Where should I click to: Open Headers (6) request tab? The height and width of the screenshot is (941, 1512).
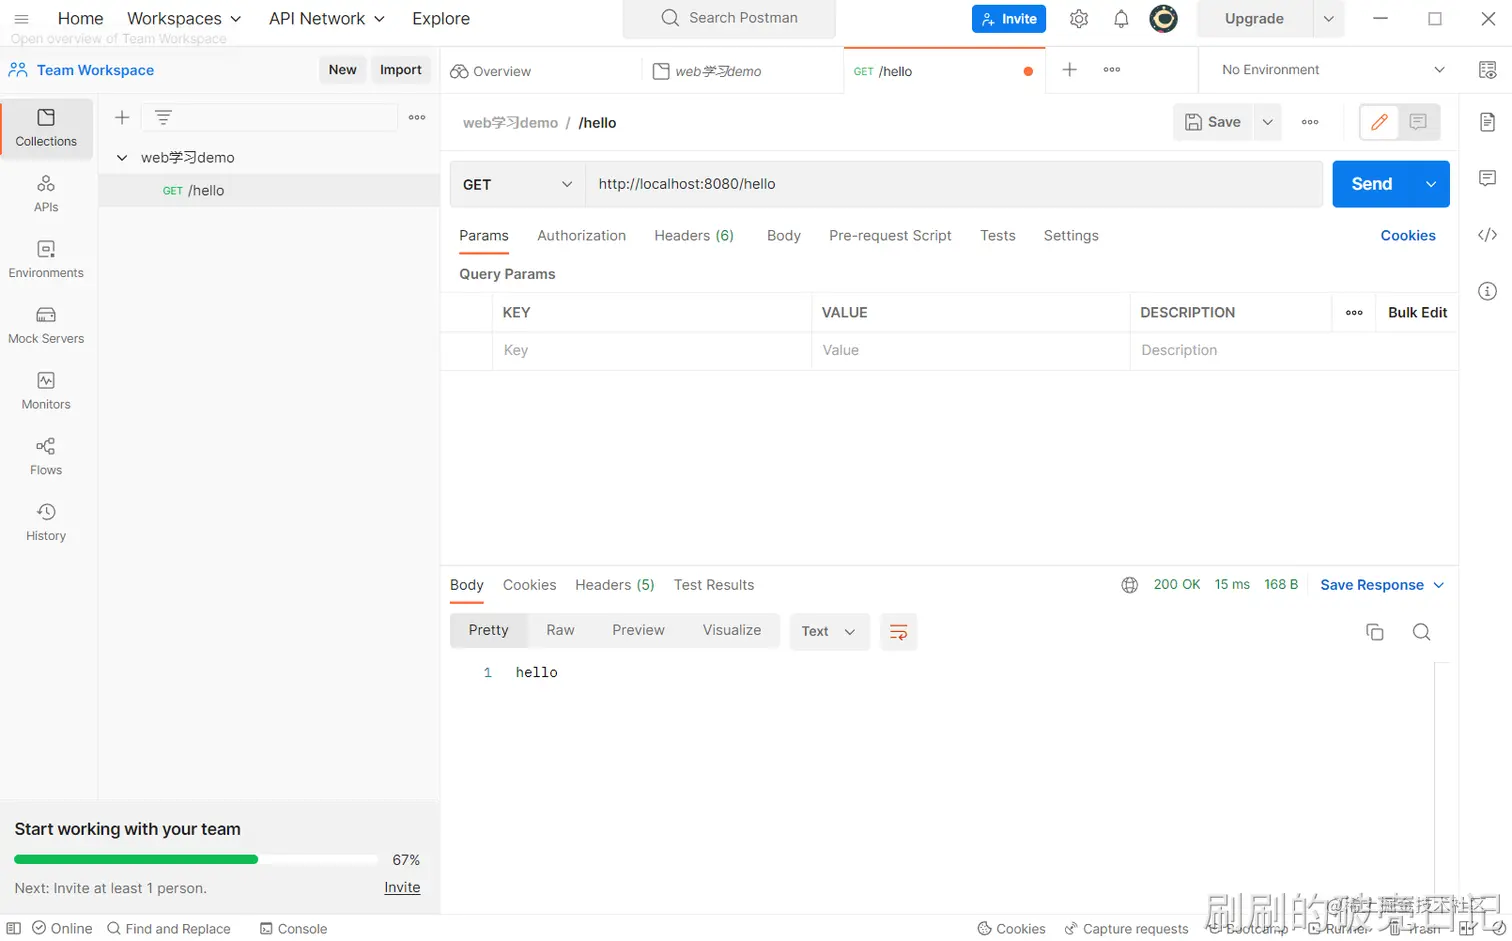694,236
